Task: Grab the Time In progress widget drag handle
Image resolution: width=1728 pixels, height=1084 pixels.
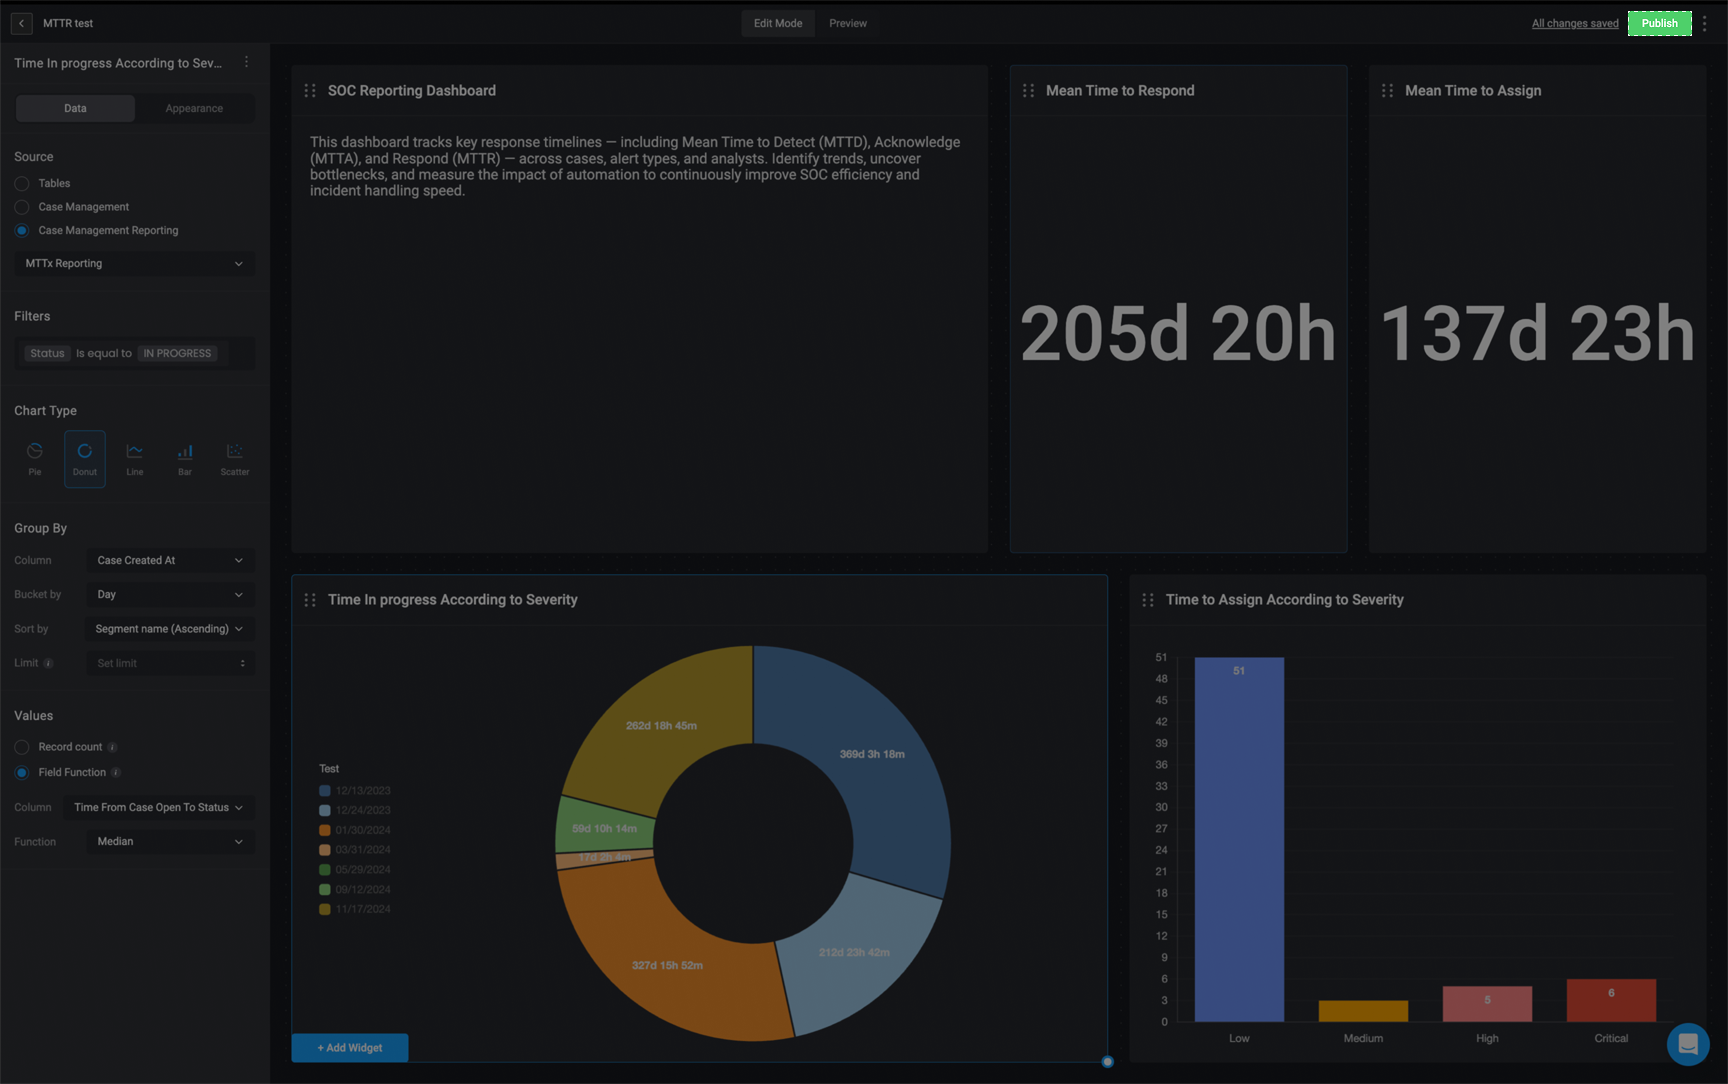Action: (x=310, y=600)
